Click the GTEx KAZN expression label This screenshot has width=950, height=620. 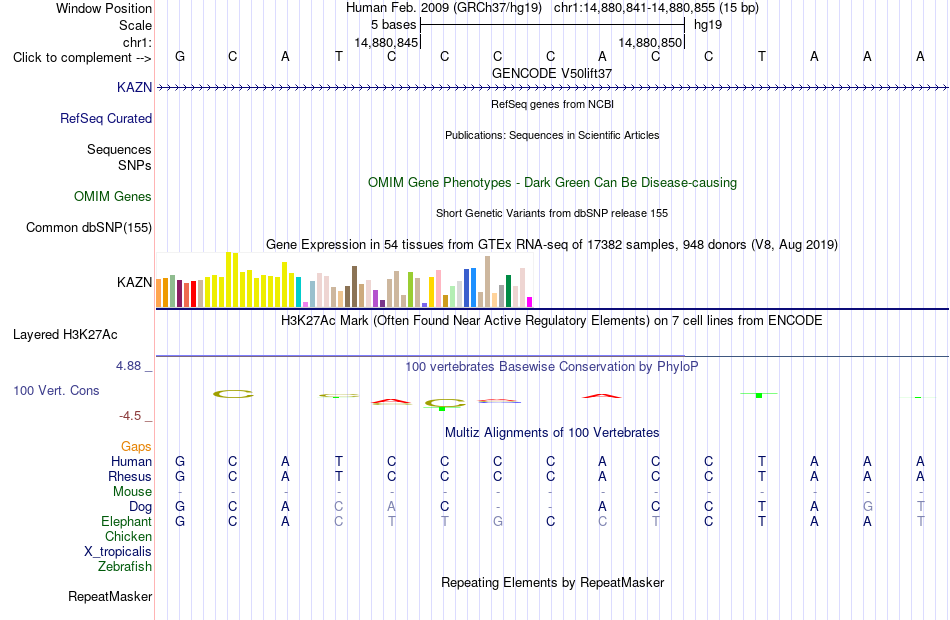[135, 282]
